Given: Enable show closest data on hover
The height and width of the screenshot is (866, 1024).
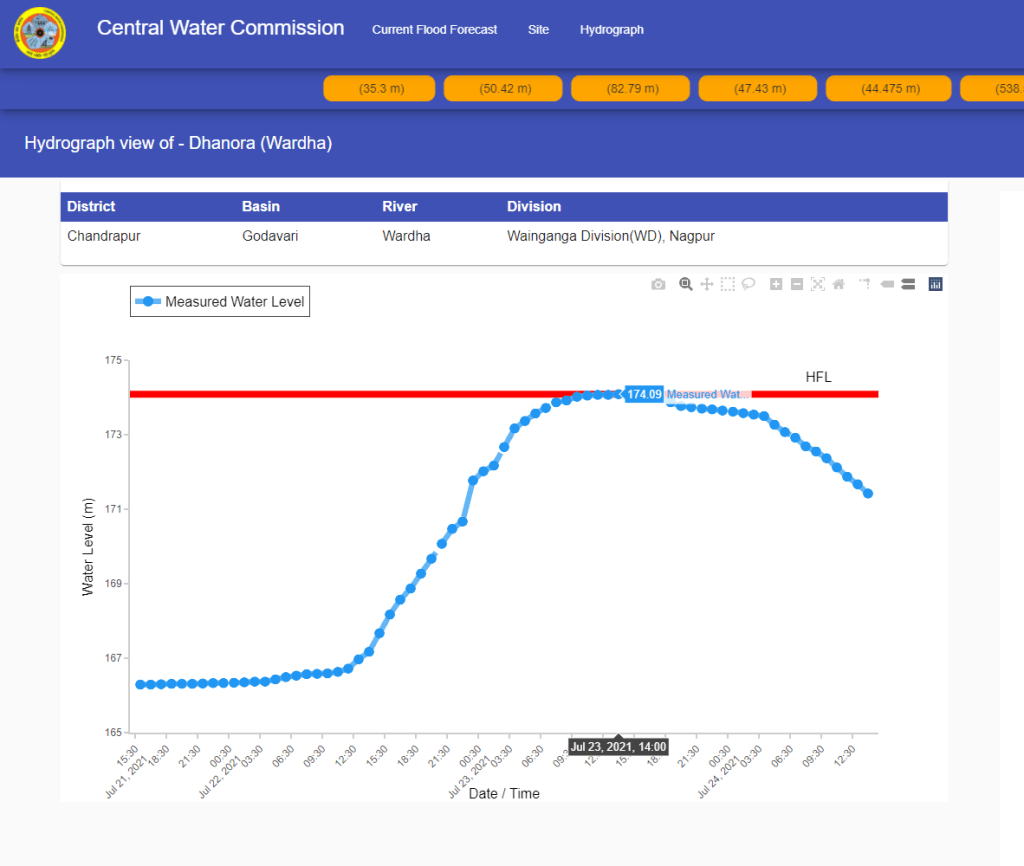Looking at the screenshot, I should click(887, 285).
